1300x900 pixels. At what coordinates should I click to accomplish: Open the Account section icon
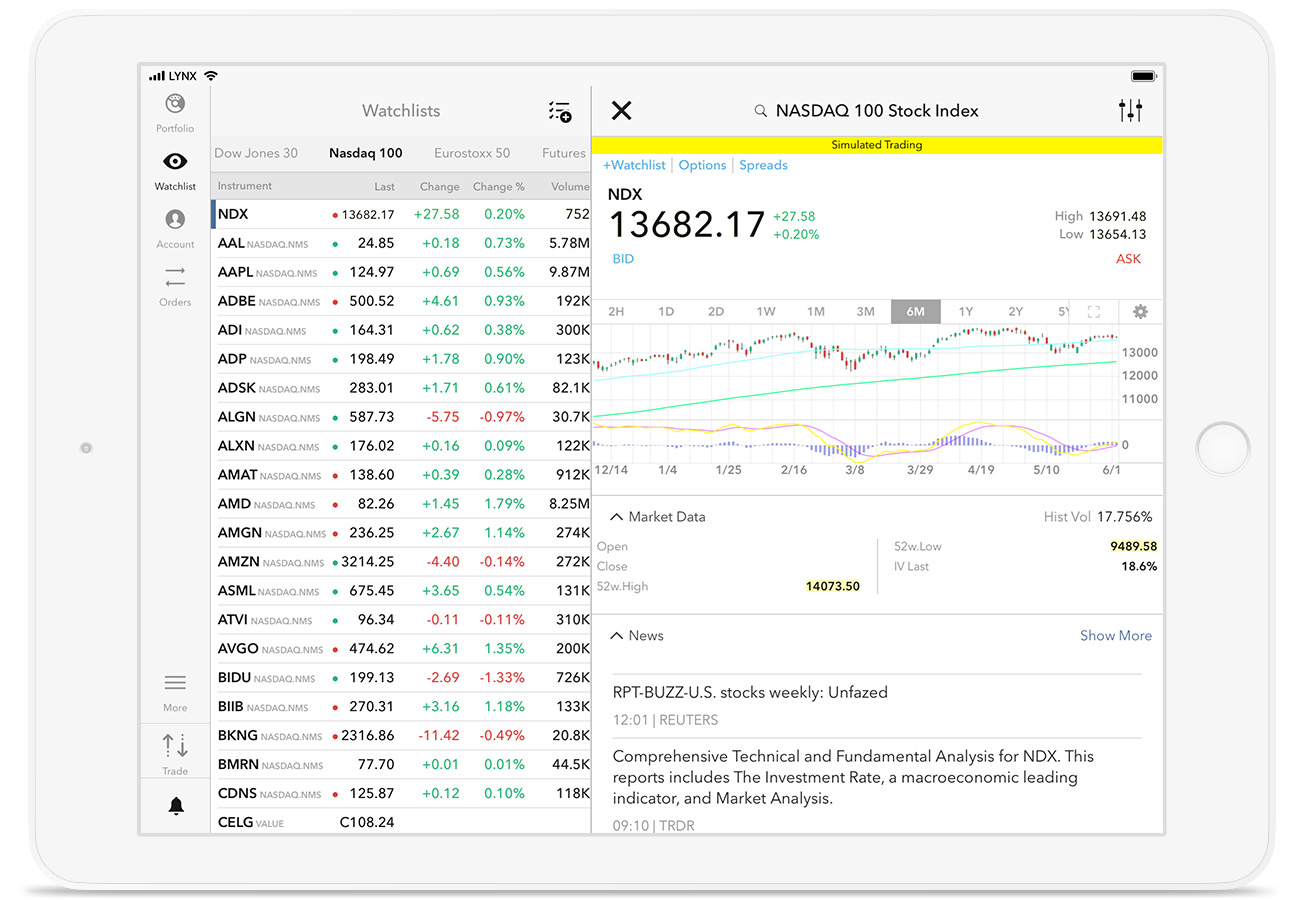(x=175, y=219)
